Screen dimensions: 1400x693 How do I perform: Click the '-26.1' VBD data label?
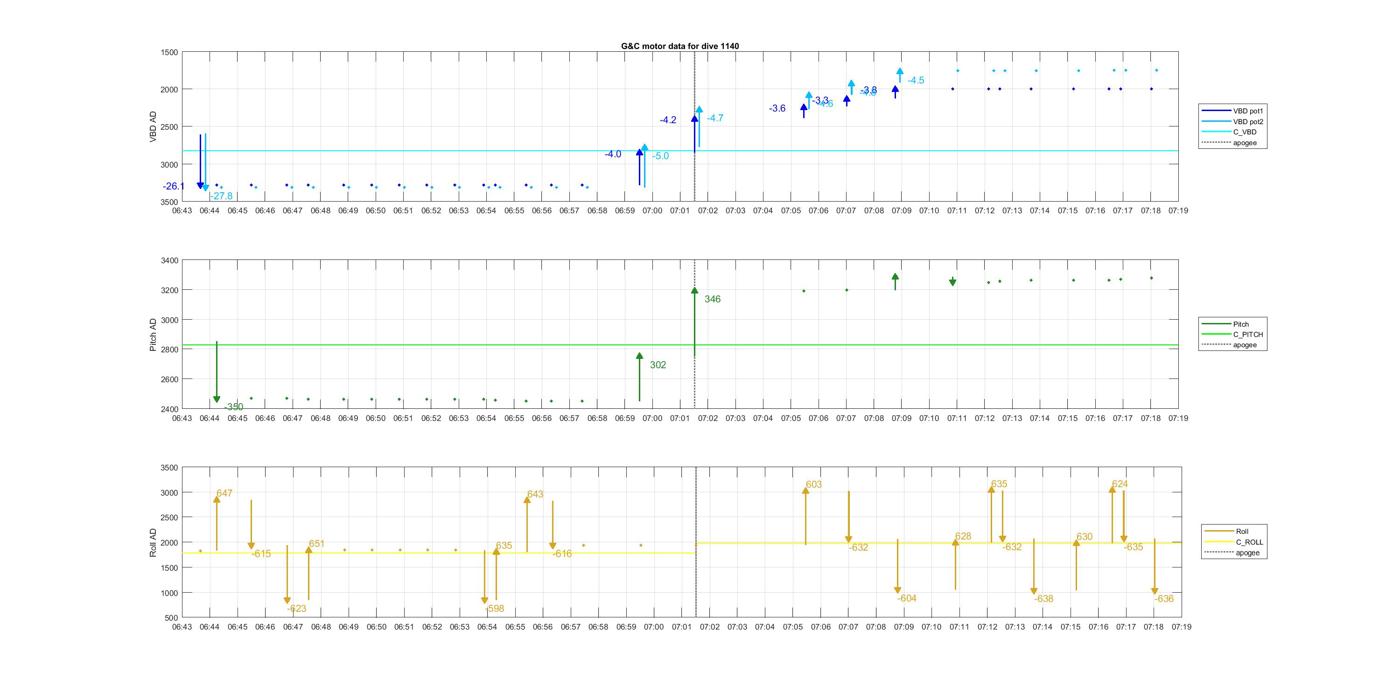(x=174, y=186)
